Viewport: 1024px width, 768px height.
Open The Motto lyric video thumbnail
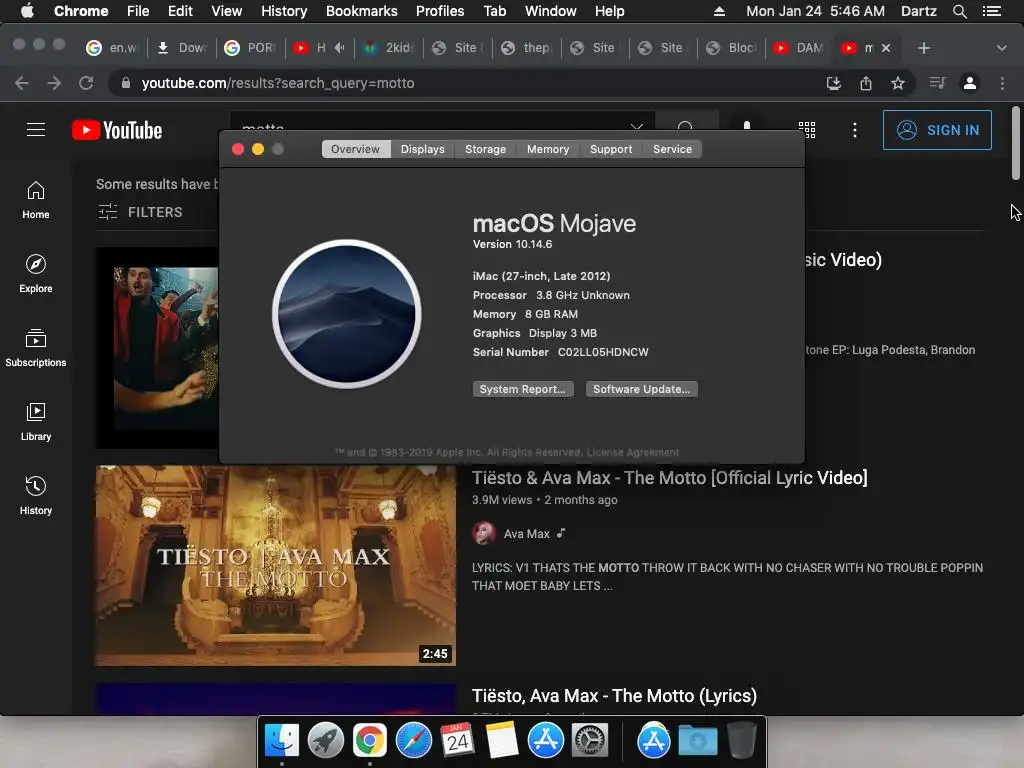click(275, 566)
